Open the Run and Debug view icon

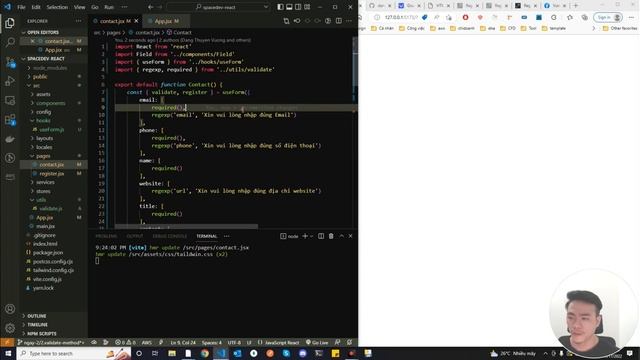pyautogui.click(x=10, y=81)
